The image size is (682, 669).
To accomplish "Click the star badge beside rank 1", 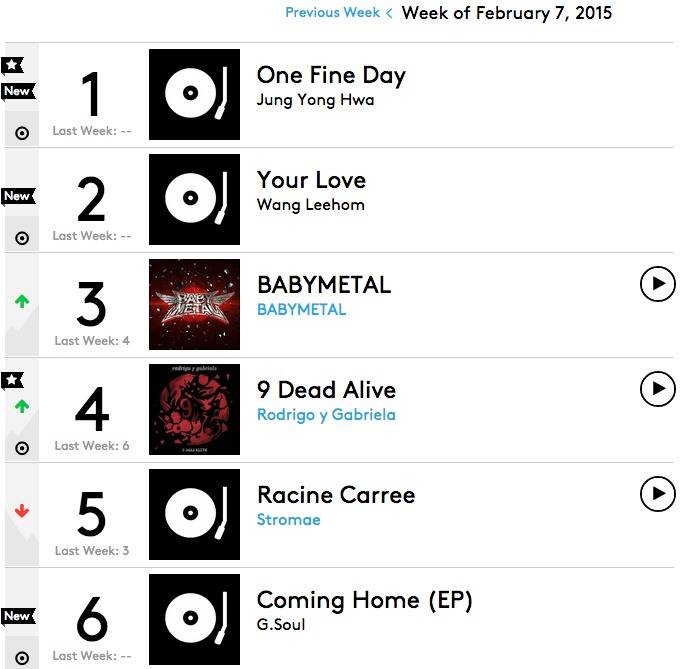I will (x=12, y=65).
